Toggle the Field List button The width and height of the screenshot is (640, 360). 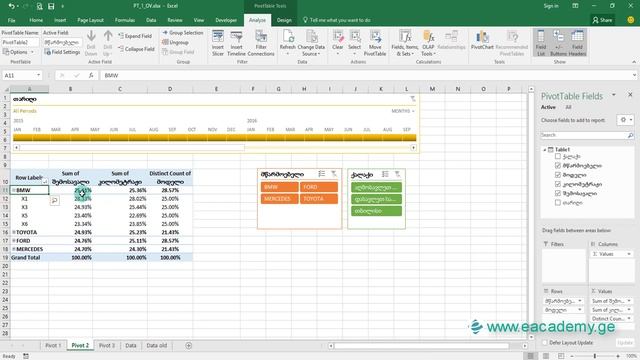541,43
